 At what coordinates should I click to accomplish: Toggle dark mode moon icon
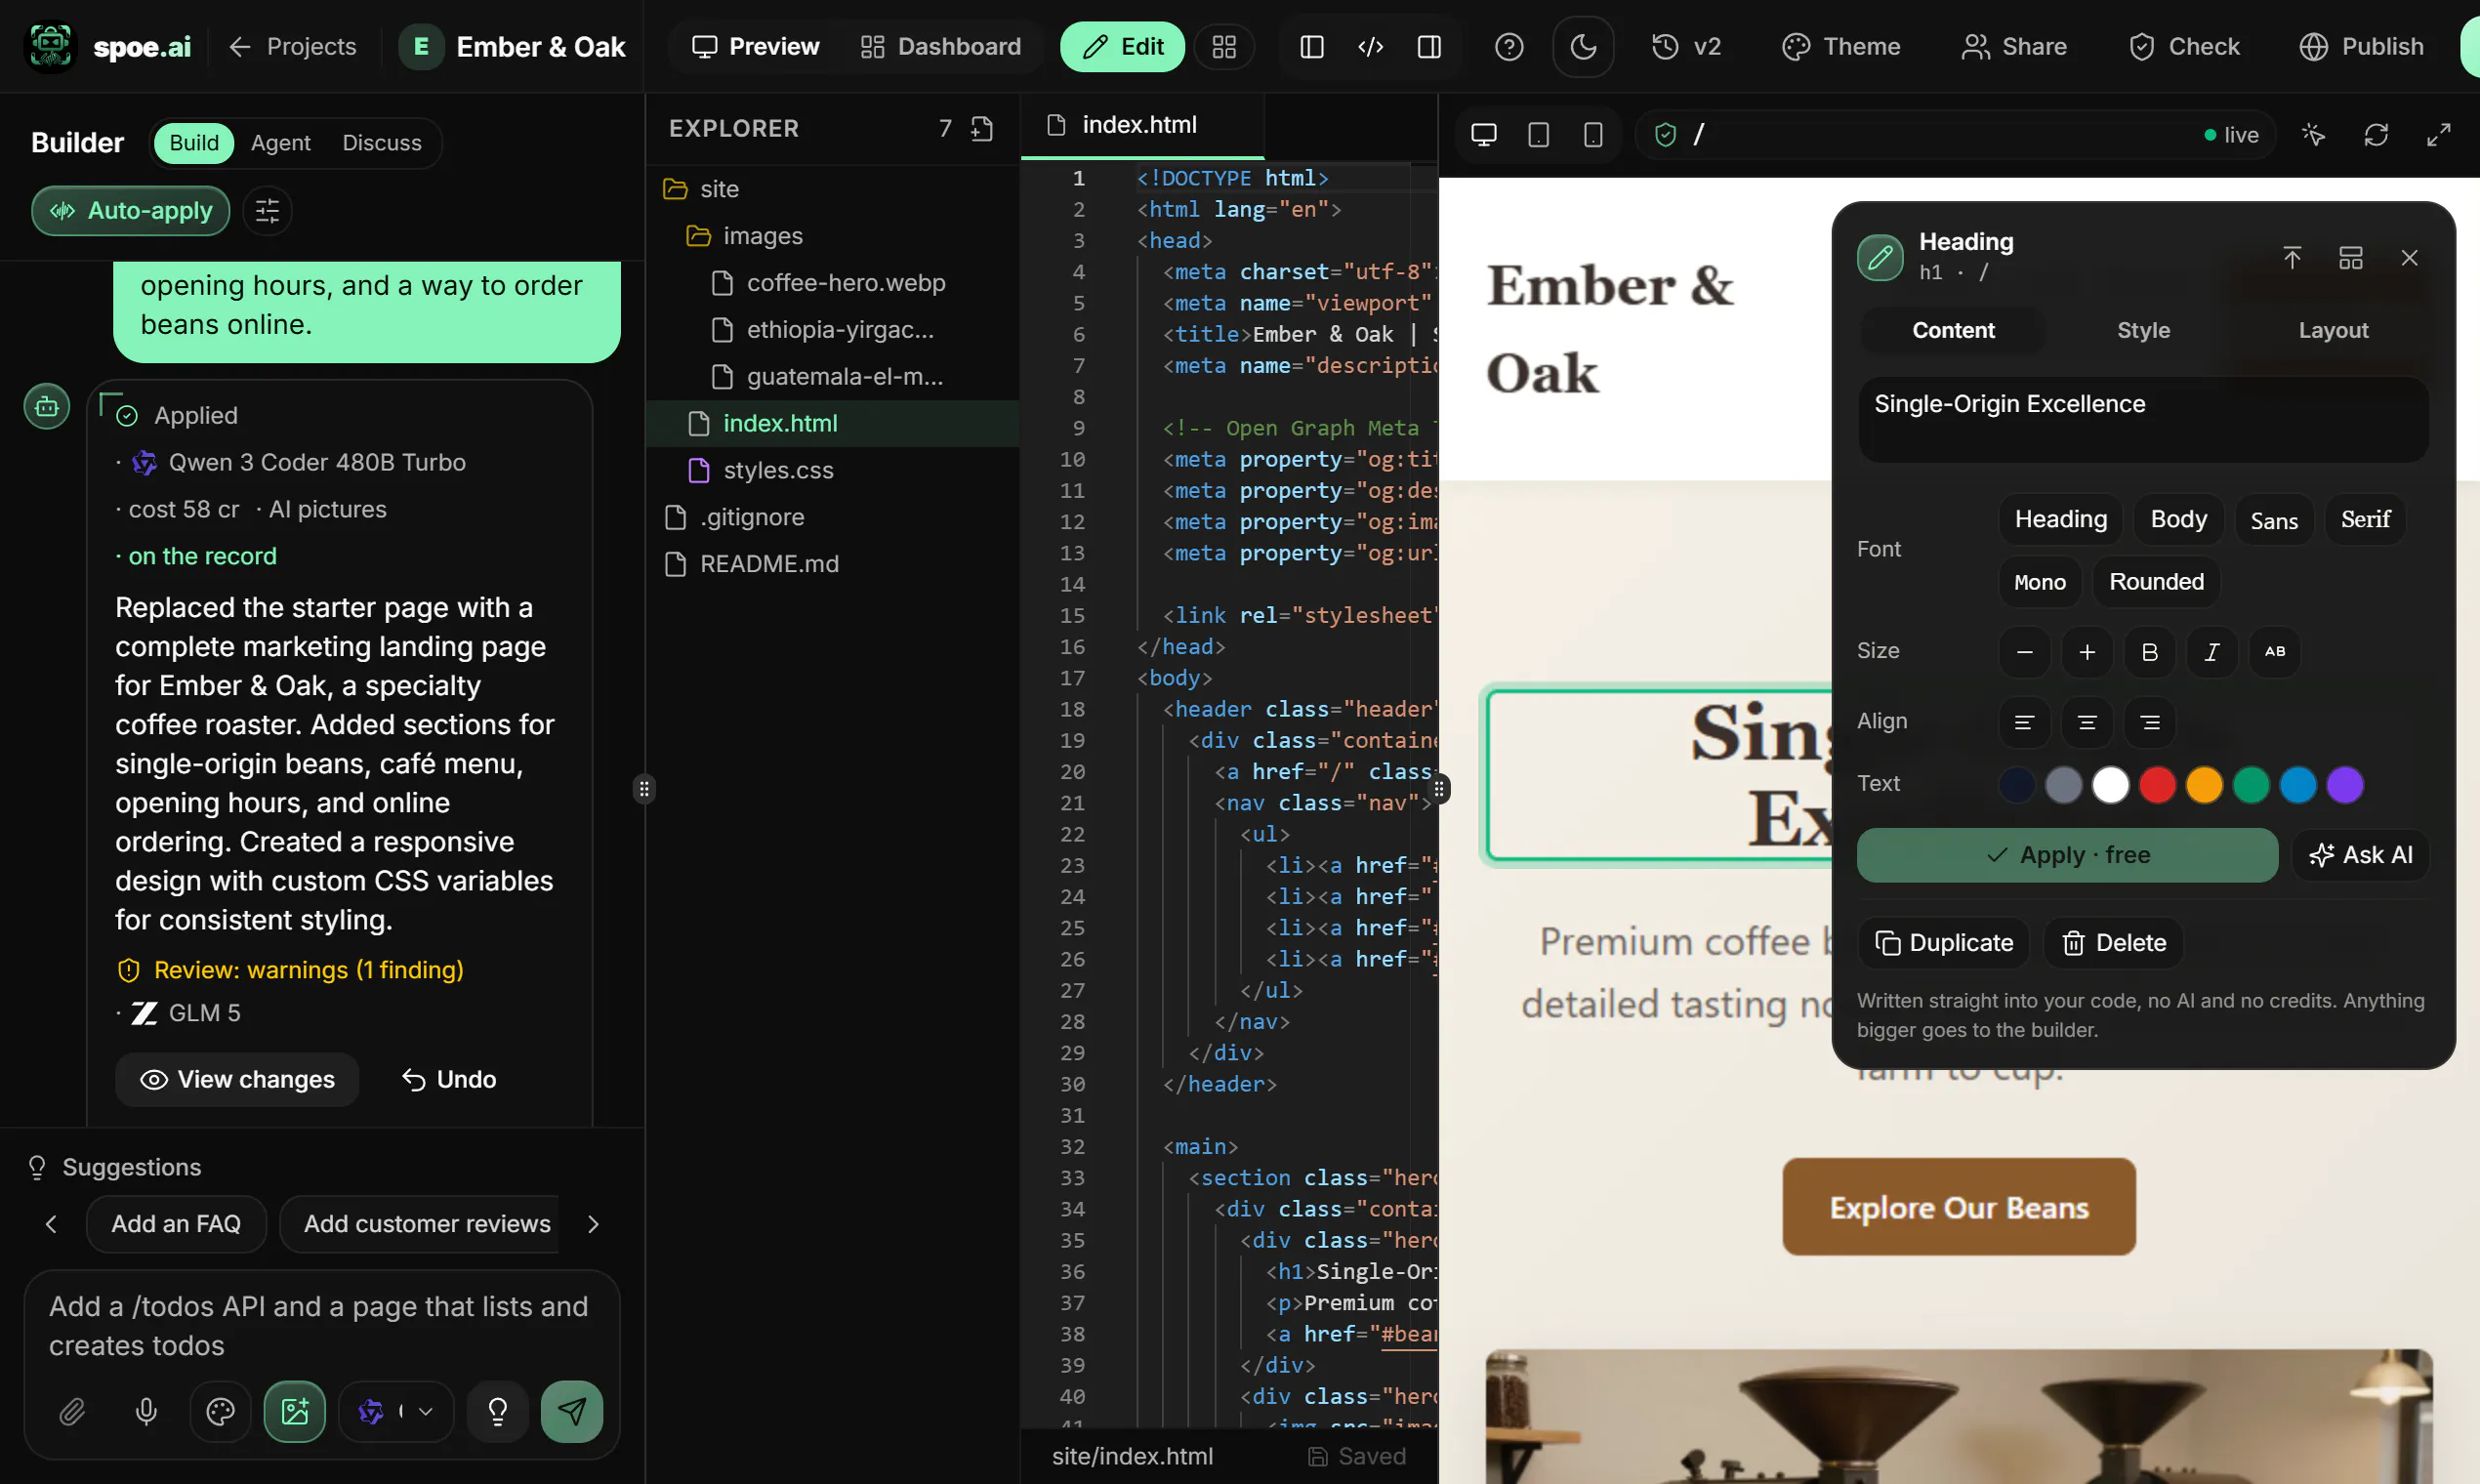click(1583, 46)
